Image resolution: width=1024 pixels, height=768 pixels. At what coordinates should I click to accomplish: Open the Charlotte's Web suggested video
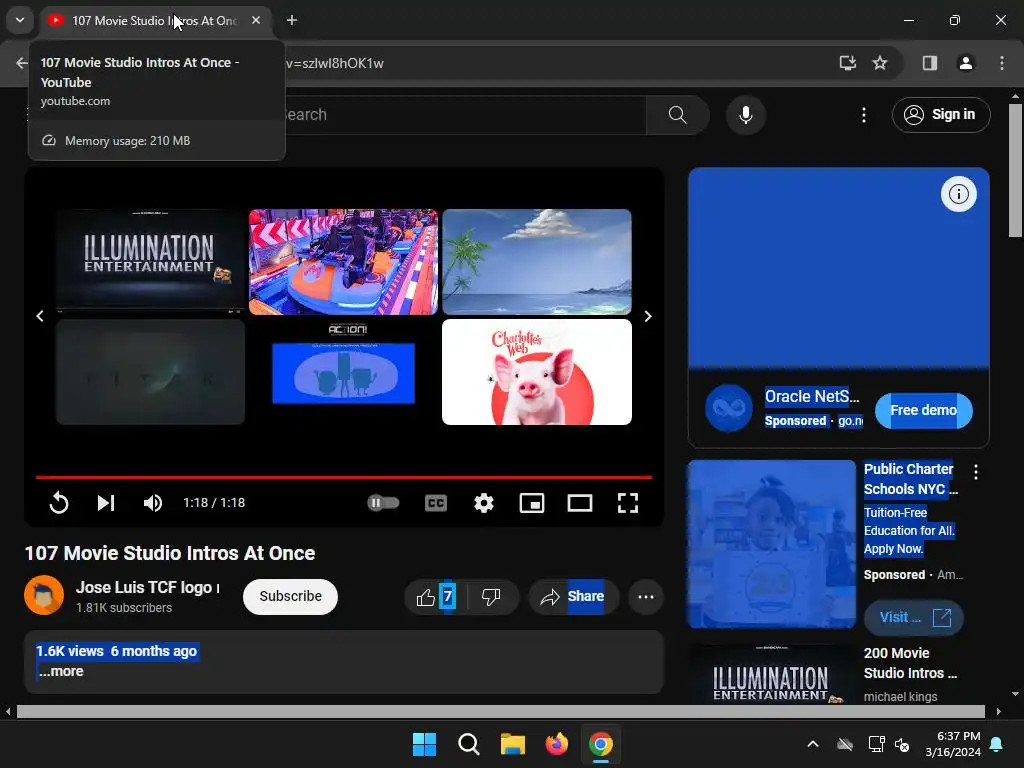point(537,372)
